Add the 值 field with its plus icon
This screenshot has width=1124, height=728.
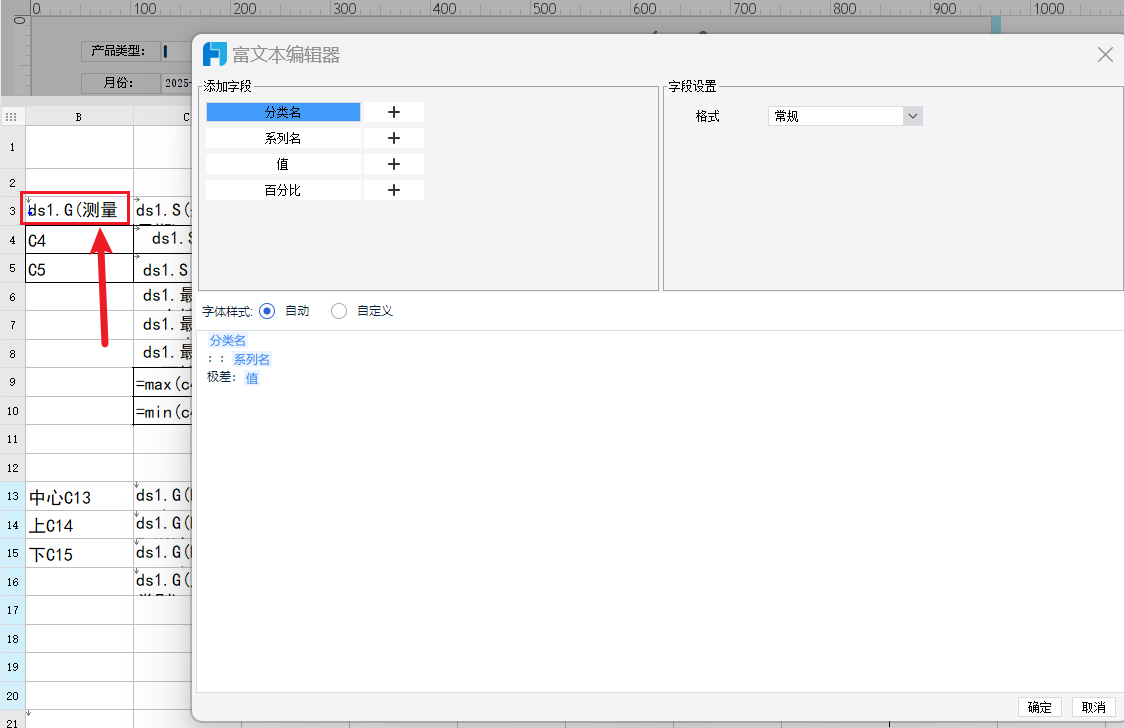pos(394,164)
